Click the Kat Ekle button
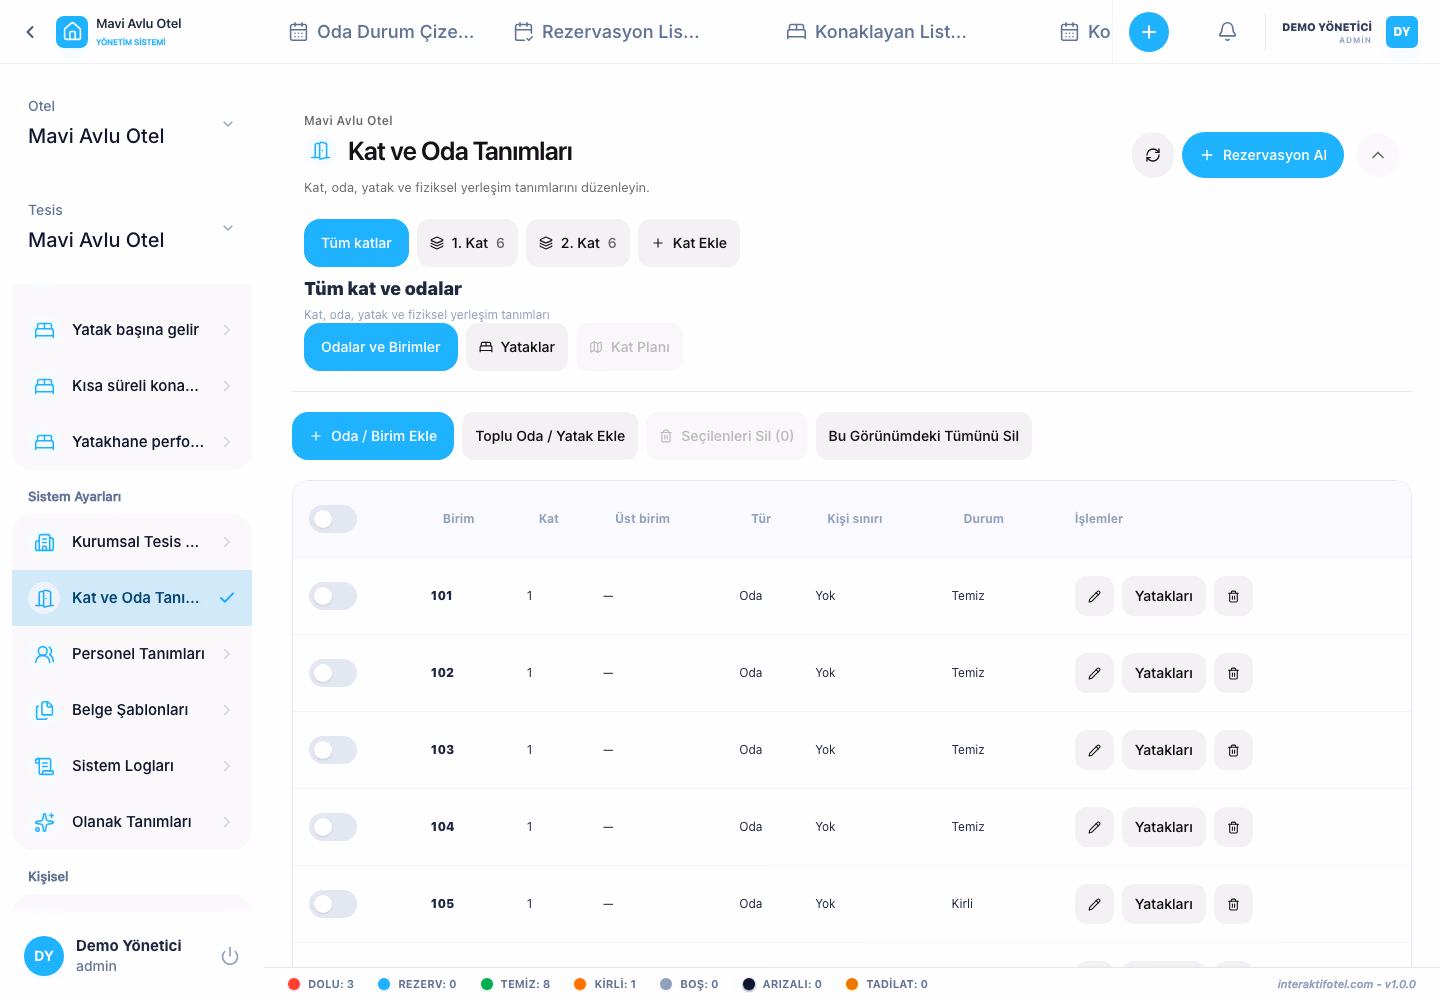The image size is (1440, 1000). point(689,243)
